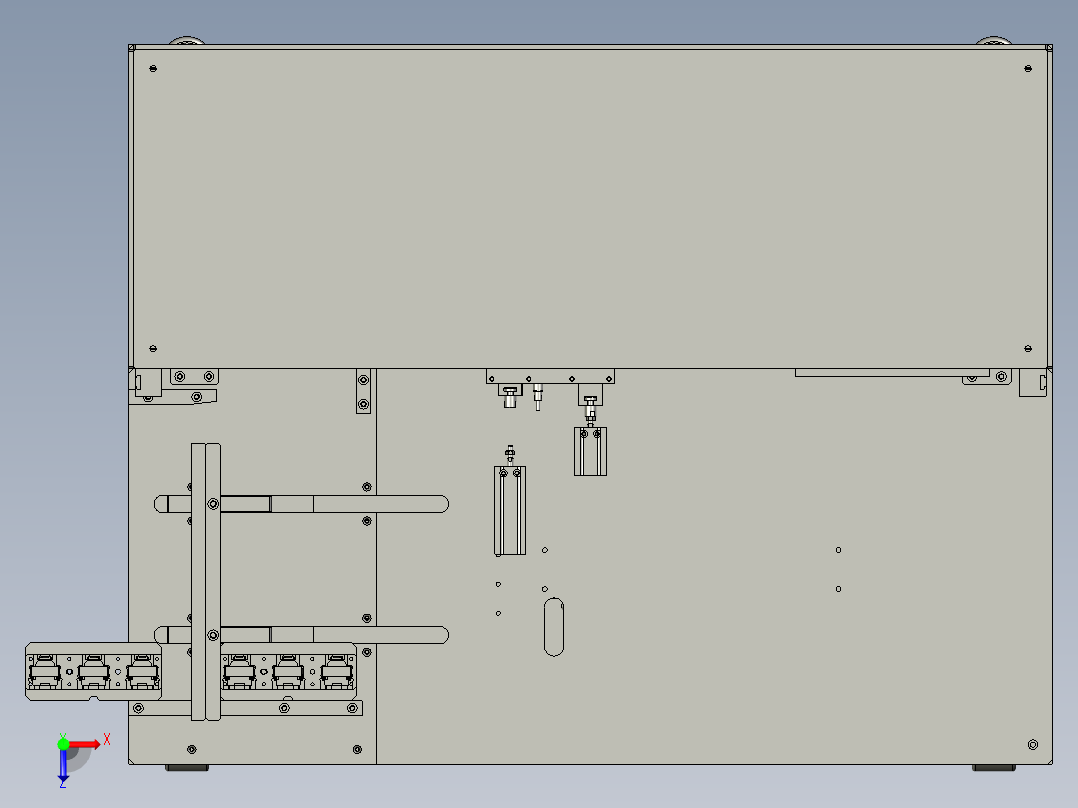1078x808 pixels.
Task: Pick the bottom-right screw on the cover panel
Action: point(1028,349)
